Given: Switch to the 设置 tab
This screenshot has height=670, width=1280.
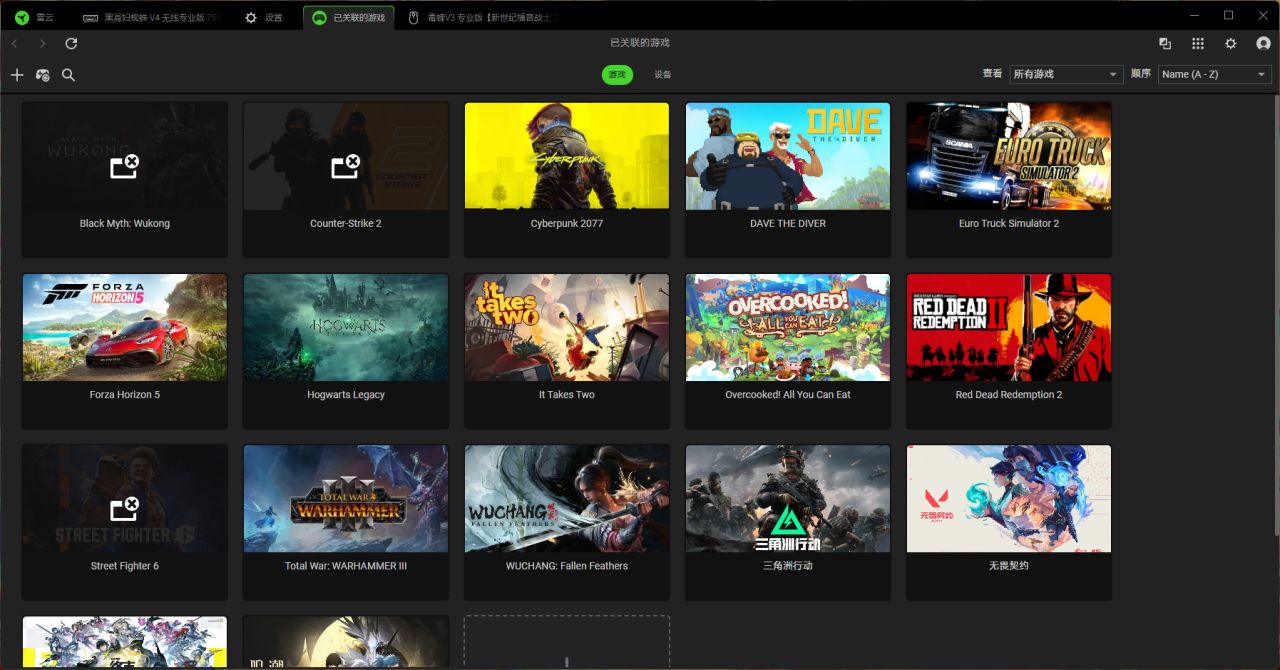Looking at the screenshot, I should point(265,17).
